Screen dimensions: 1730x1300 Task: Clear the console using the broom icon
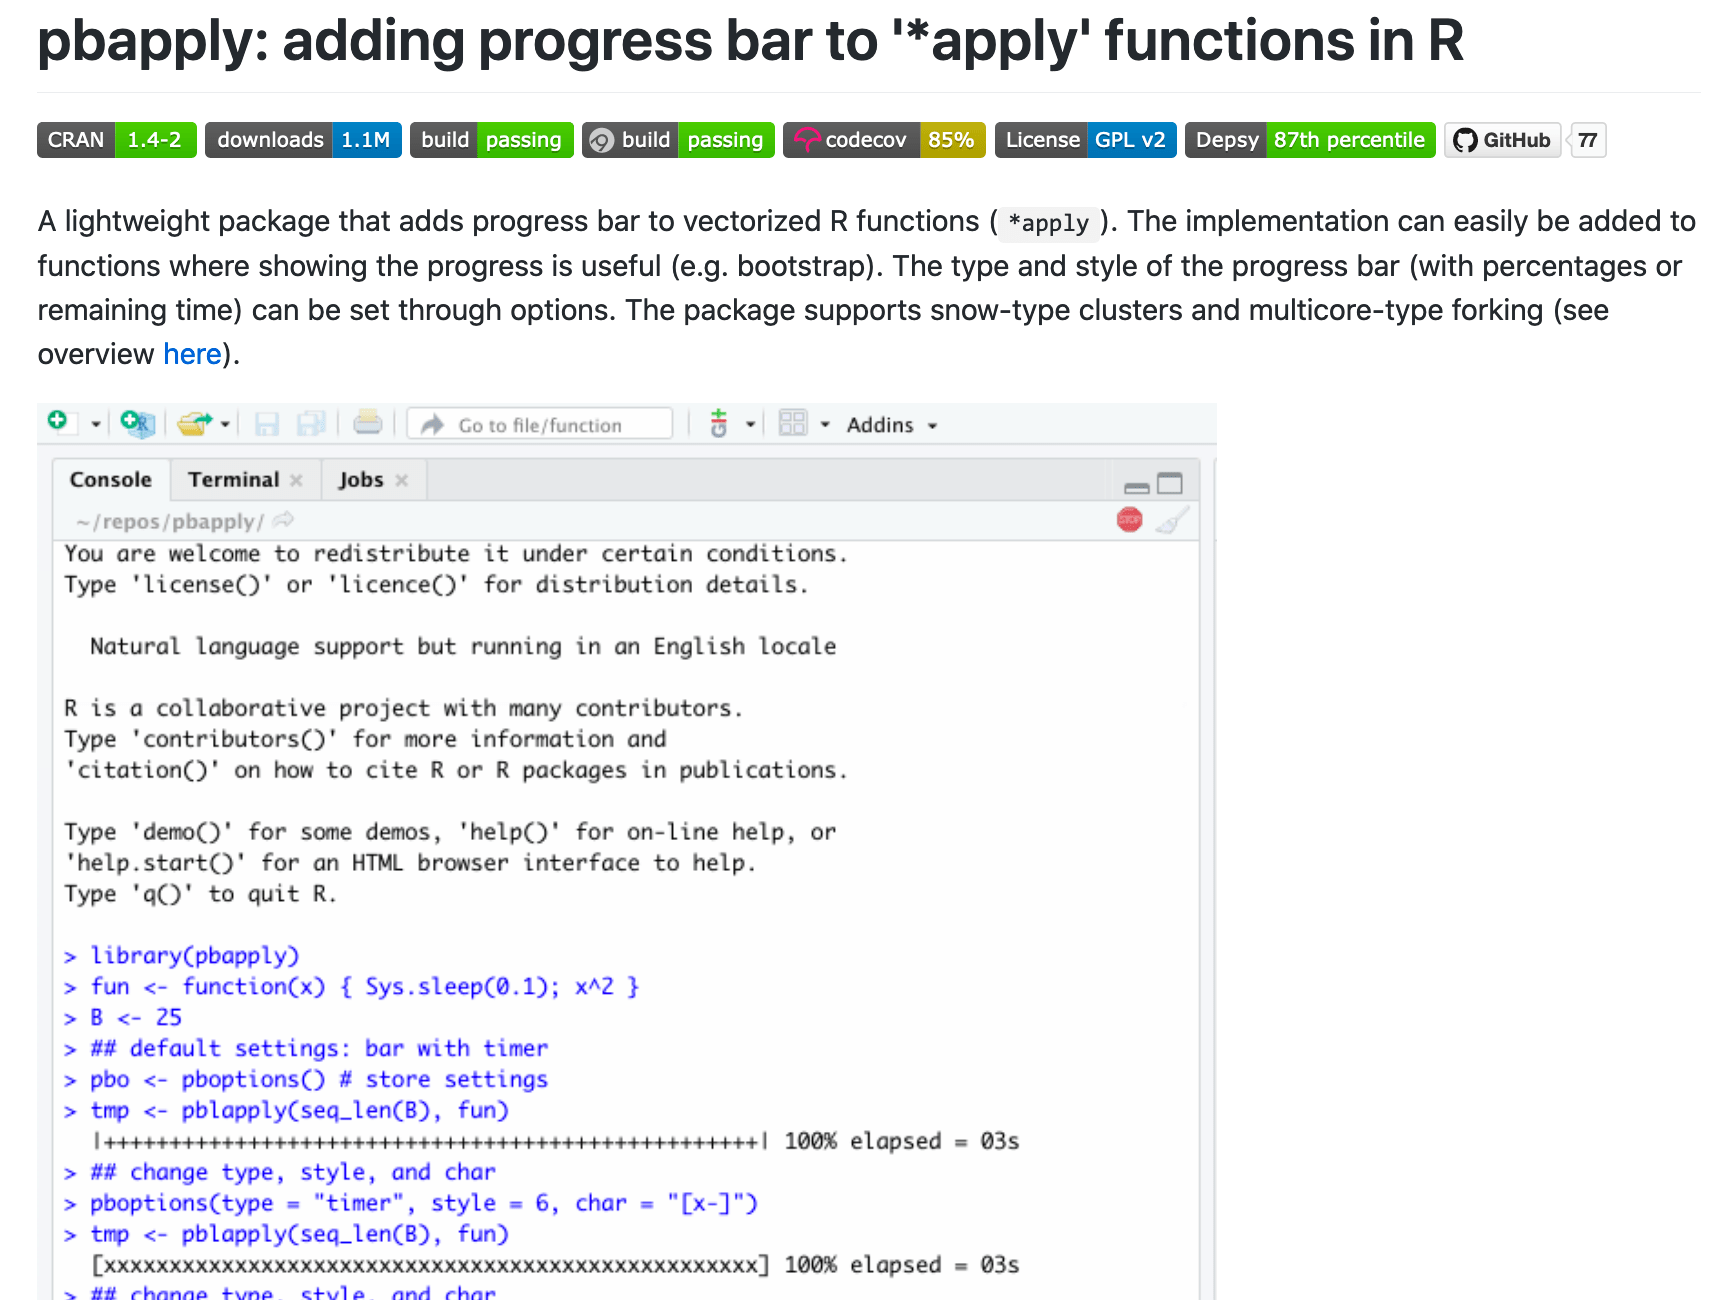click(x=1171, y=519)
